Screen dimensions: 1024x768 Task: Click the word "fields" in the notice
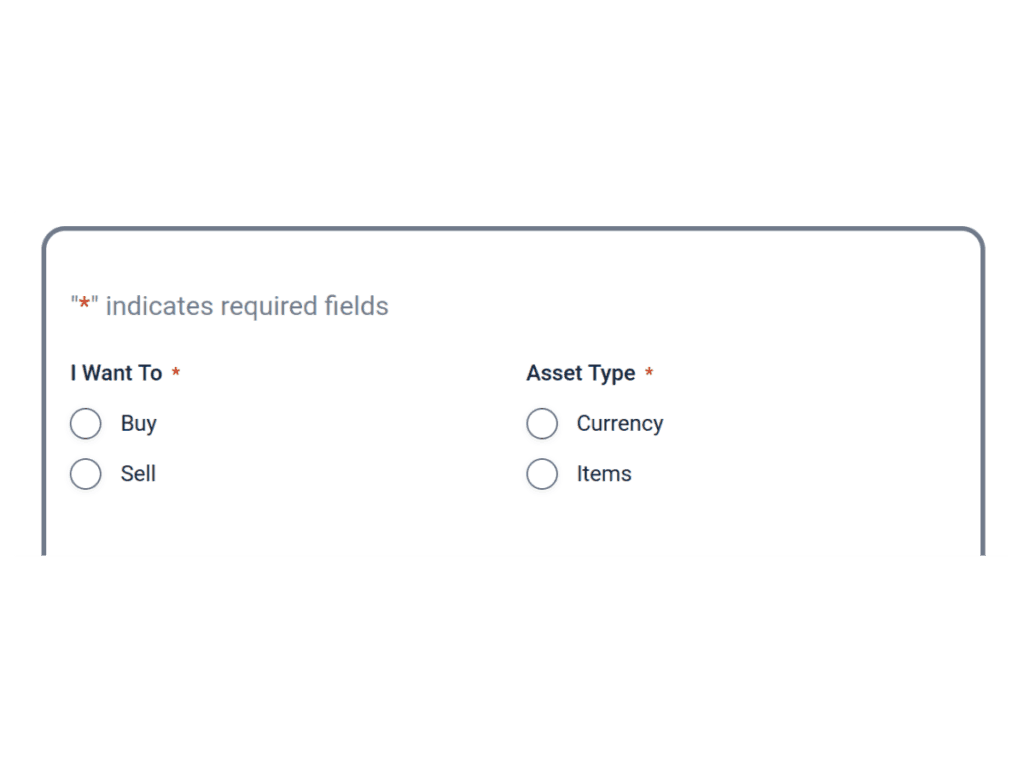(356, 306)
